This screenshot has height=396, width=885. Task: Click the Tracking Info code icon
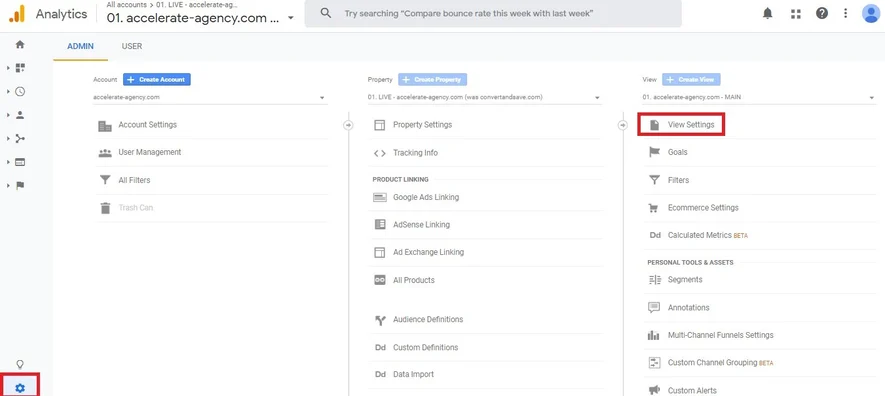point(380,153)
